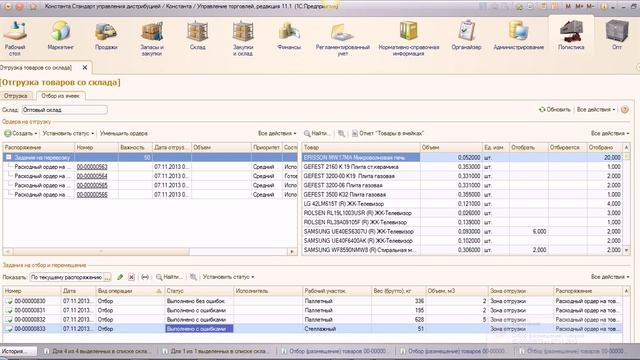640x360 pixels.
Task: Open the Администрирование section
Action: (518, 36)
